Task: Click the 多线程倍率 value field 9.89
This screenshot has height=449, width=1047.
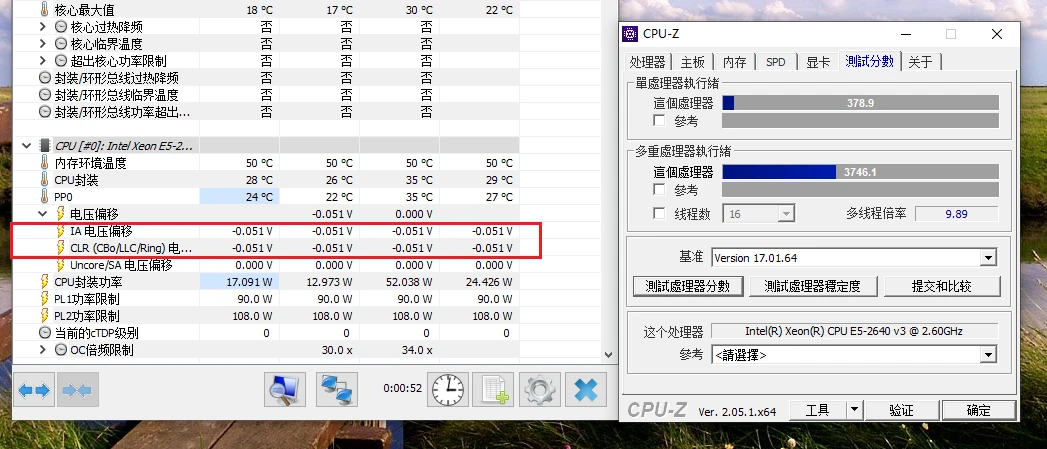Action: tap(956, 214)
